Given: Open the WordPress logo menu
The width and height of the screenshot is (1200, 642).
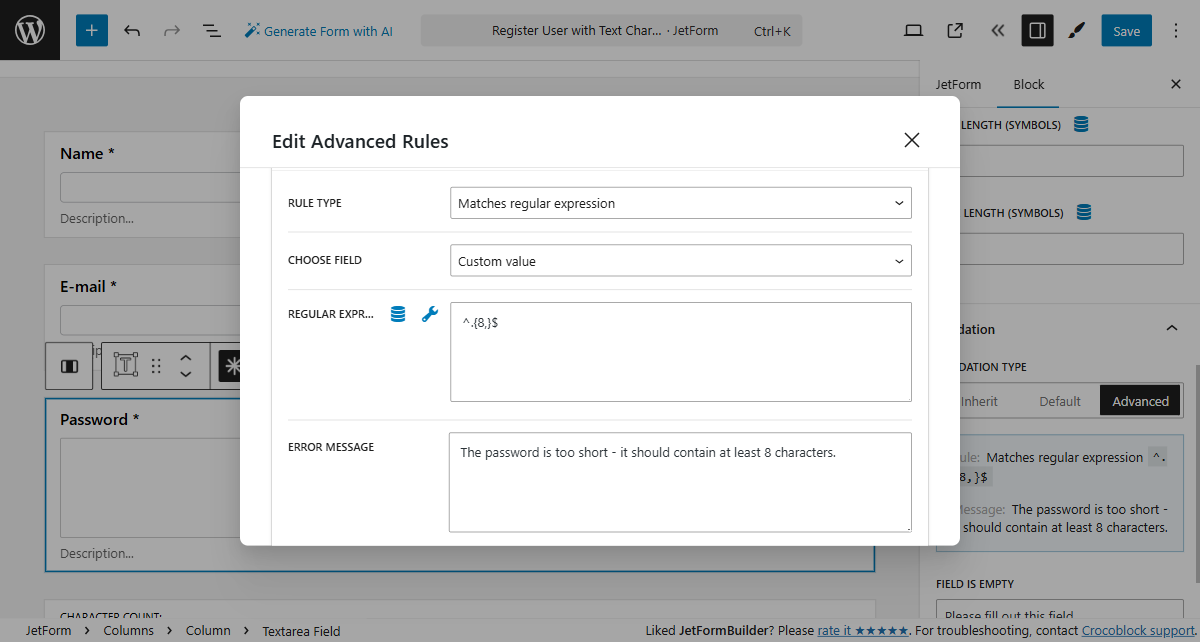Looking at the screenshot, I should click(x=30, y=30).
